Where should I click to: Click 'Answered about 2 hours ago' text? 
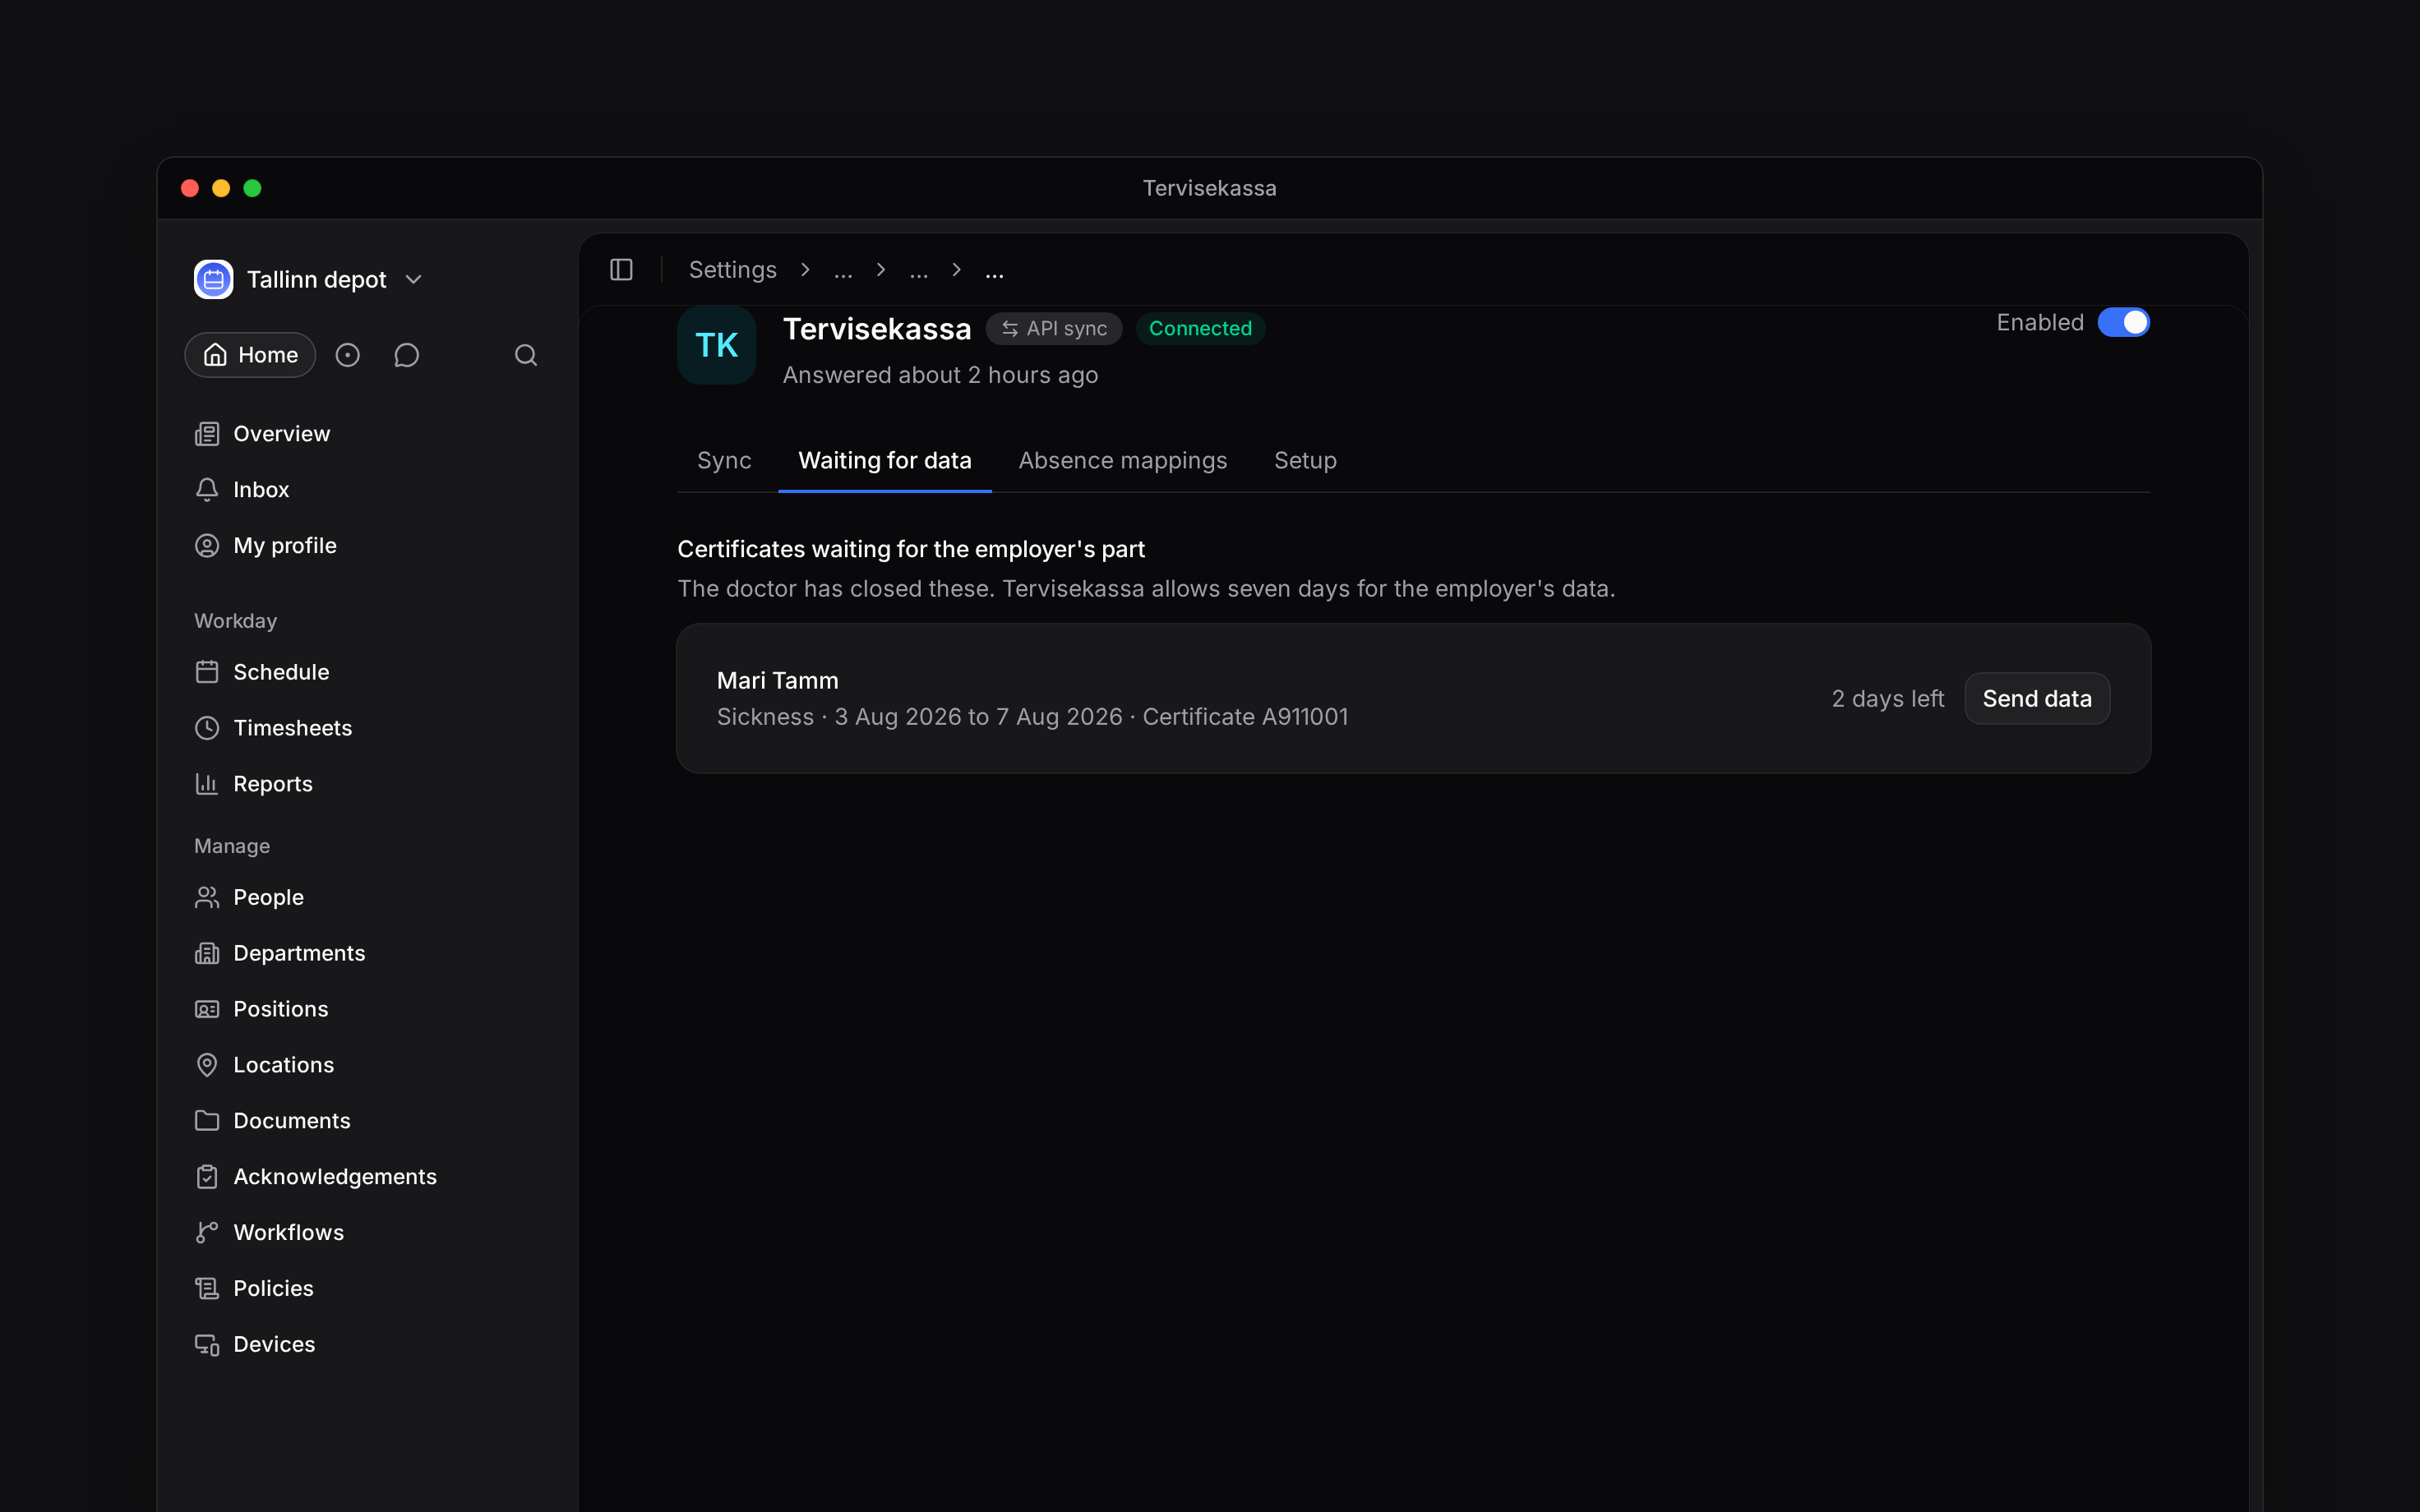coord(940,375)
